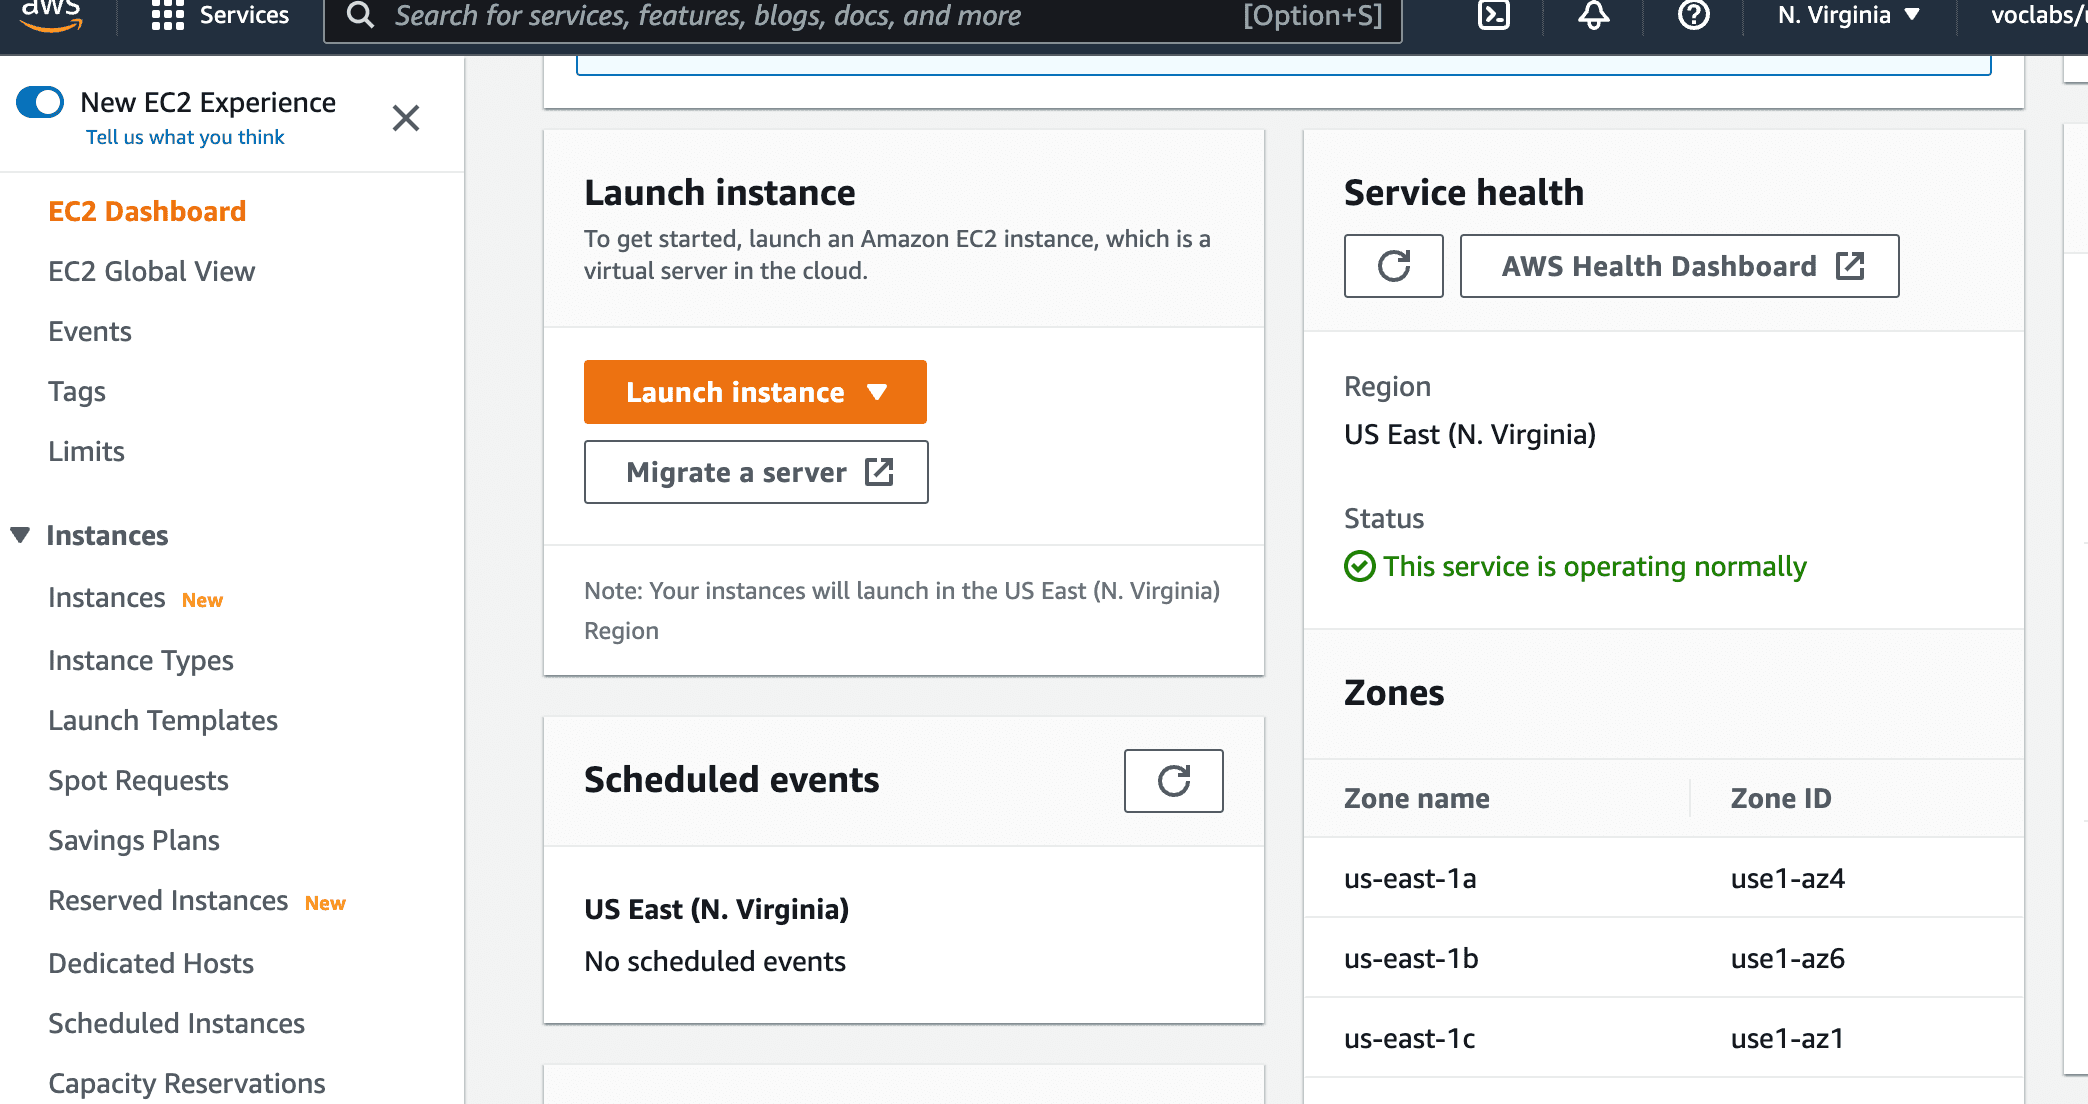Open the AWS Health Dashboard button
Viewport: 2088px width, 1104px height.
[1679, 266]
